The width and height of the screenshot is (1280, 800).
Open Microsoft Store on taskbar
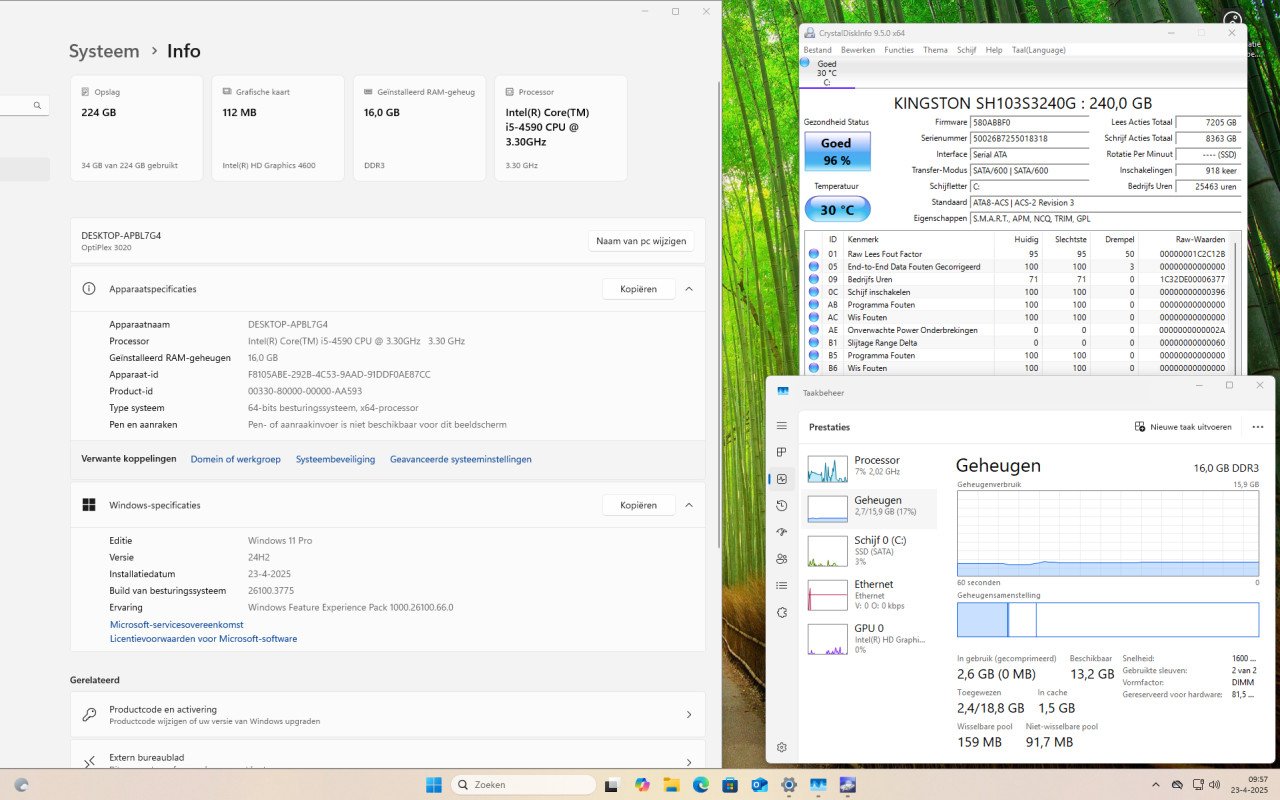730,785
